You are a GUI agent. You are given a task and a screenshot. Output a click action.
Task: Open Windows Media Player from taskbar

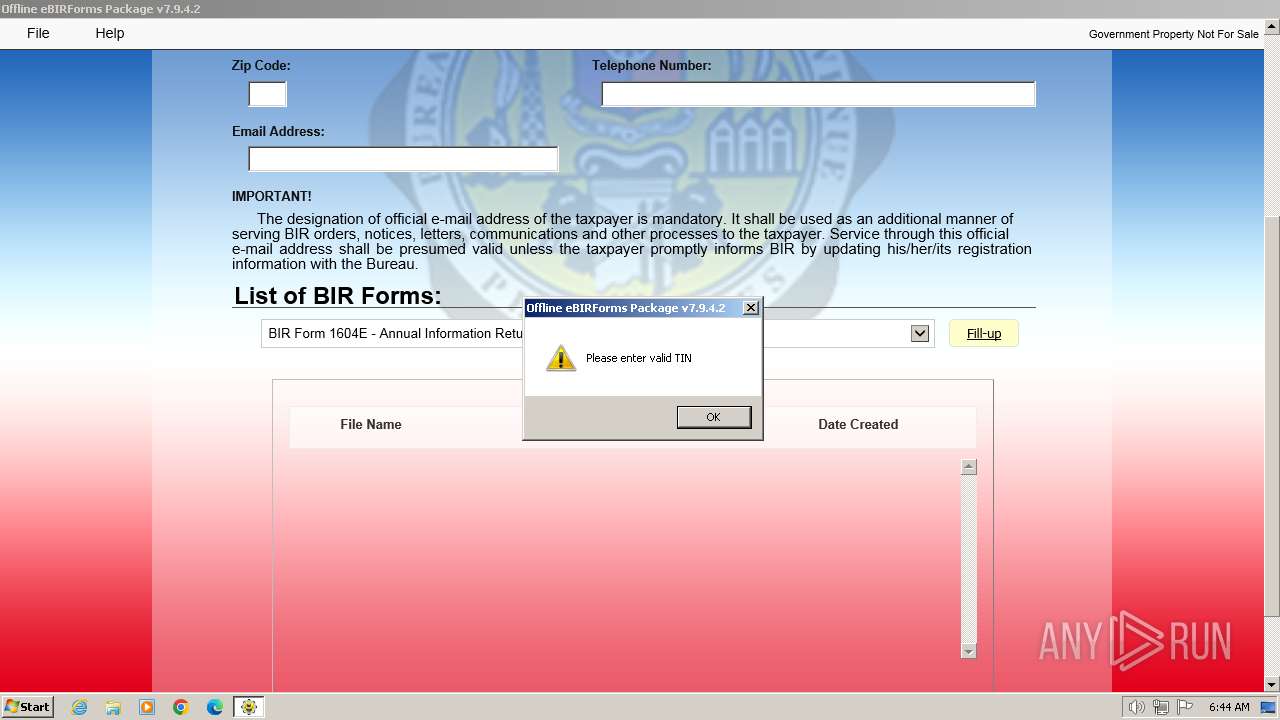pyautogui.click(x=147, y=707)
